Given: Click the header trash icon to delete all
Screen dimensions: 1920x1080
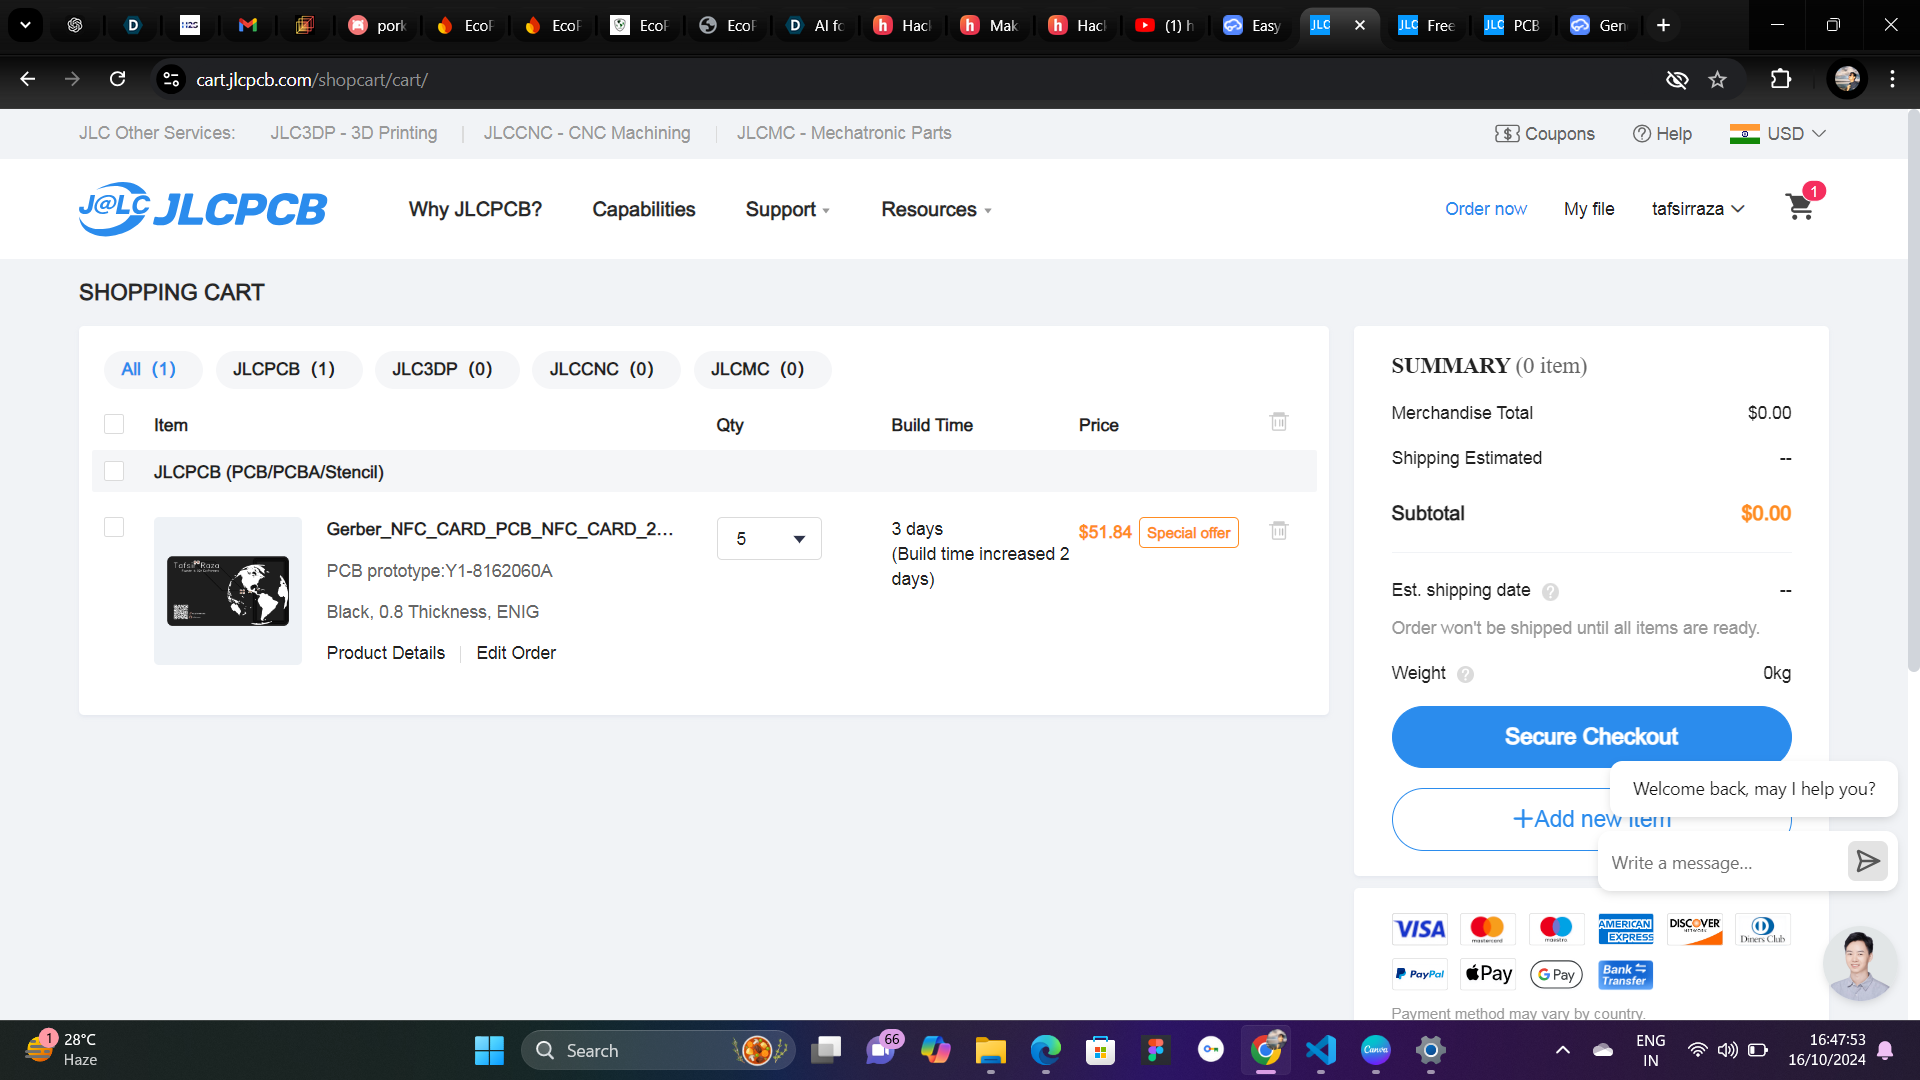Looking at the screenshot, I should (x=1278, y=422).
